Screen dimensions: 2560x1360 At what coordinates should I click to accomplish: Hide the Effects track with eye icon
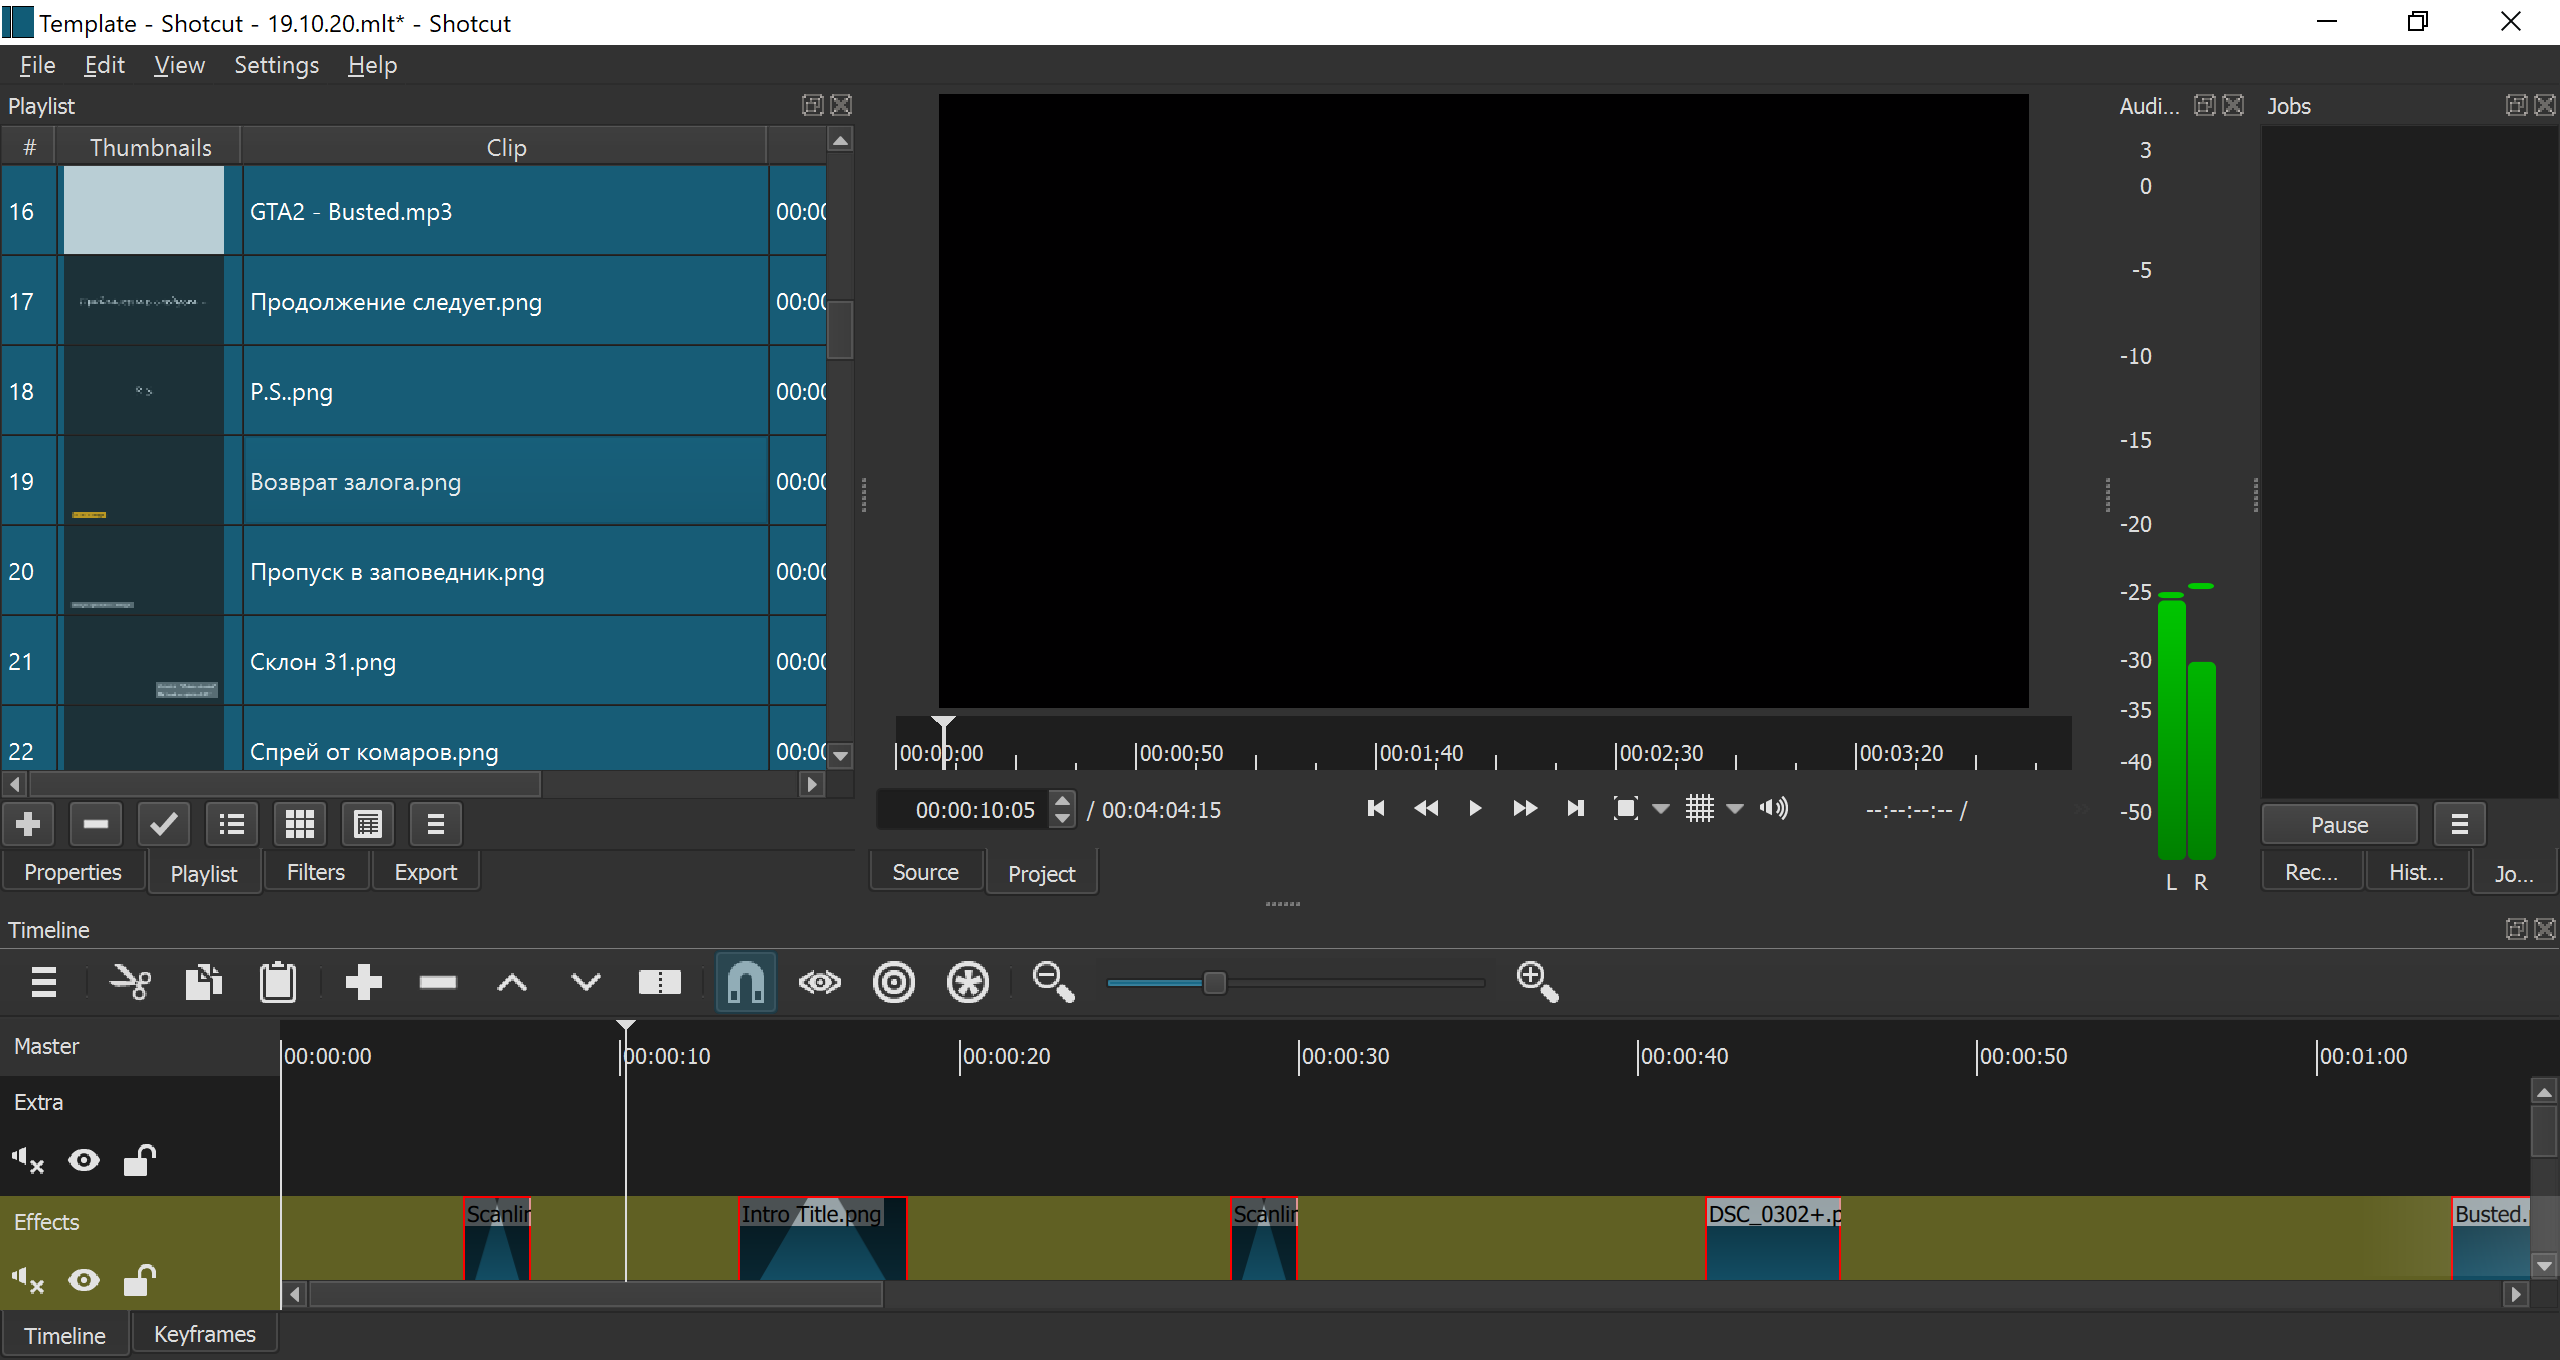point(84,1280)
